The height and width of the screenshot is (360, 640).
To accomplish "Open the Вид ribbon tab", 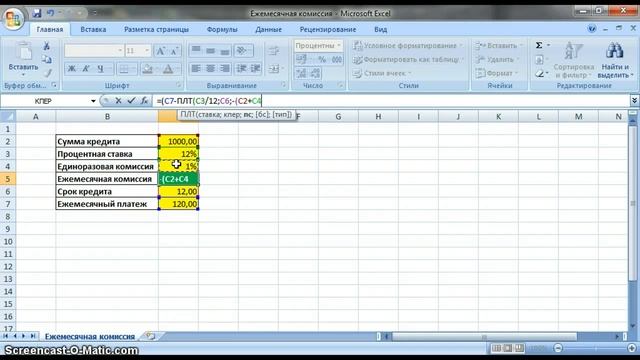I will pos(380,29).
